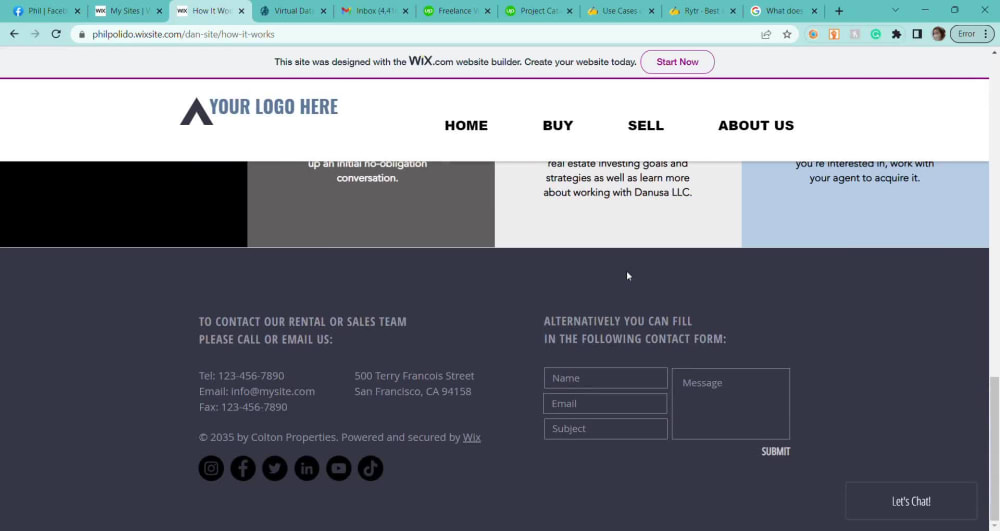1000x531 pixels.
Task: View site information via the padlock icon
Action: 82,34
